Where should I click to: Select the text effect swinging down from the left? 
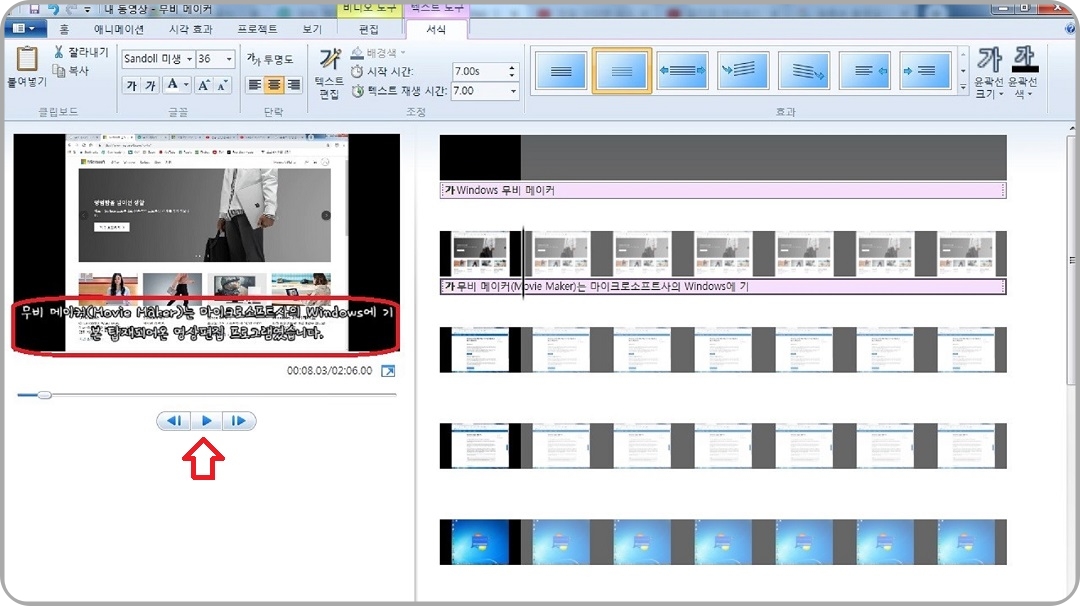point(742,70)
